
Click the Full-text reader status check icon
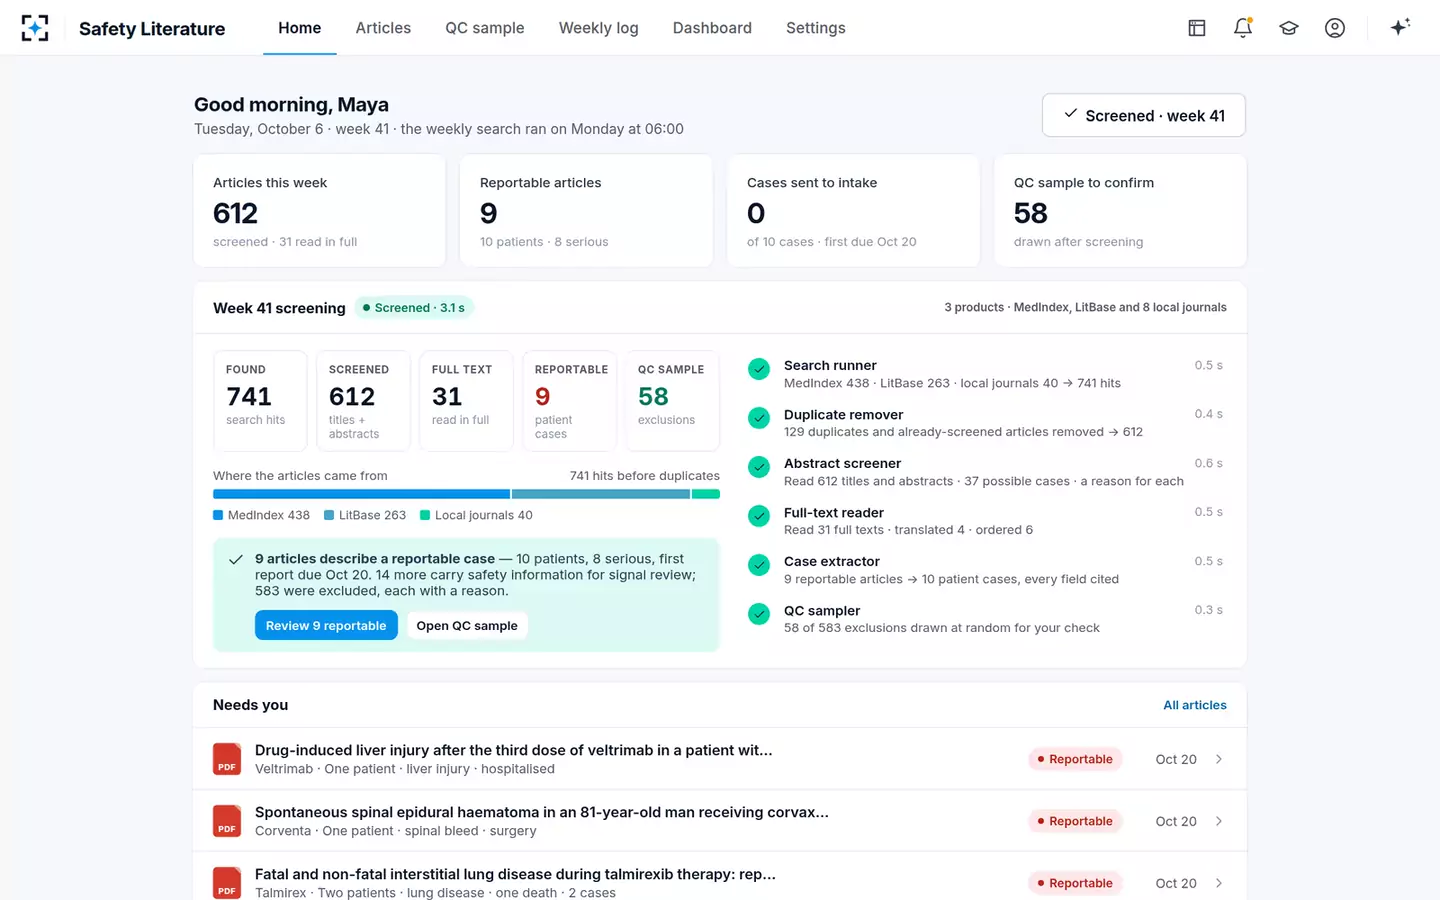click(759, 516)
